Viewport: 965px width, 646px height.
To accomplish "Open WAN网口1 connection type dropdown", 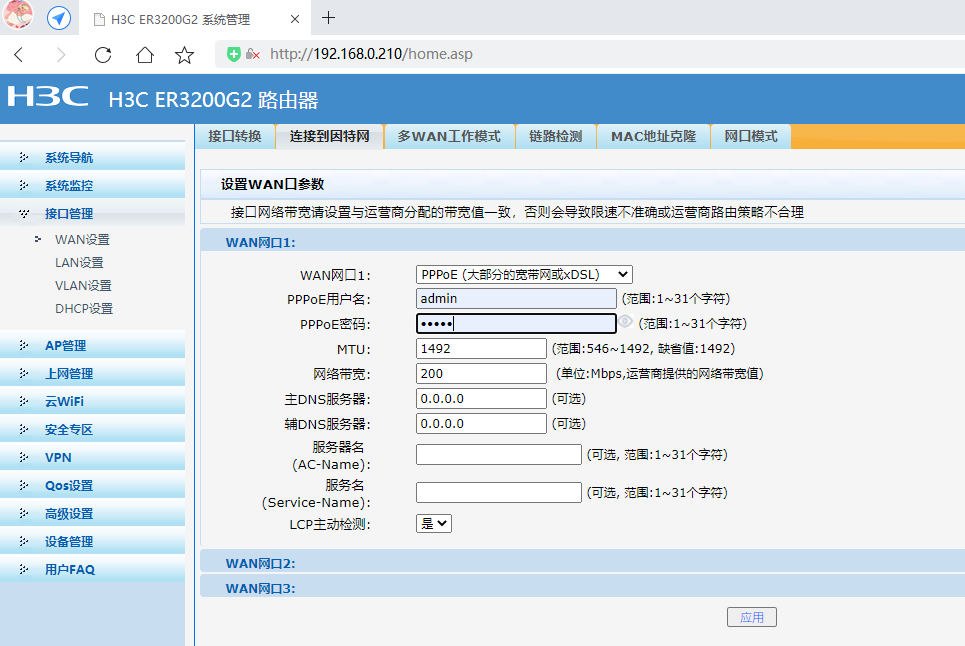I will click(524, 274).
